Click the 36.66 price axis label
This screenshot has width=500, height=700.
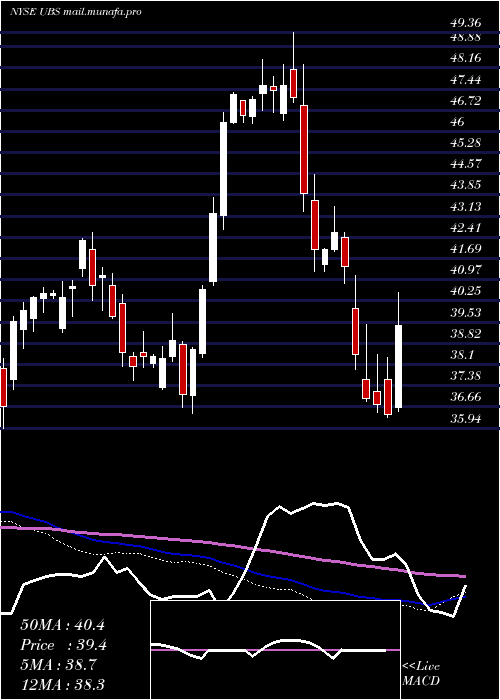[x=466, y=397]
